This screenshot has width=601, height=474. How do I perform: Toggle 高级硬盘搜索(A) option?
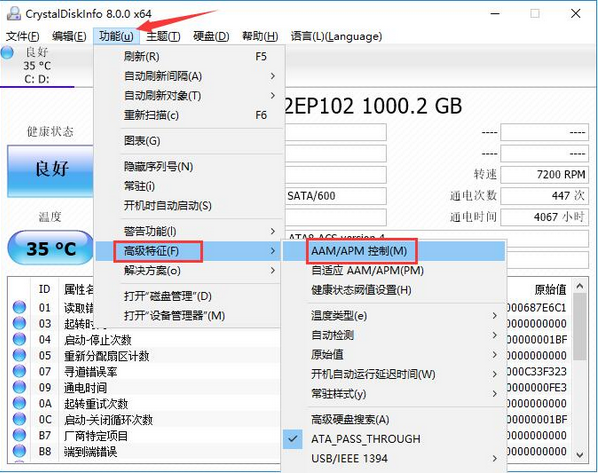click(x=394, y=419)
